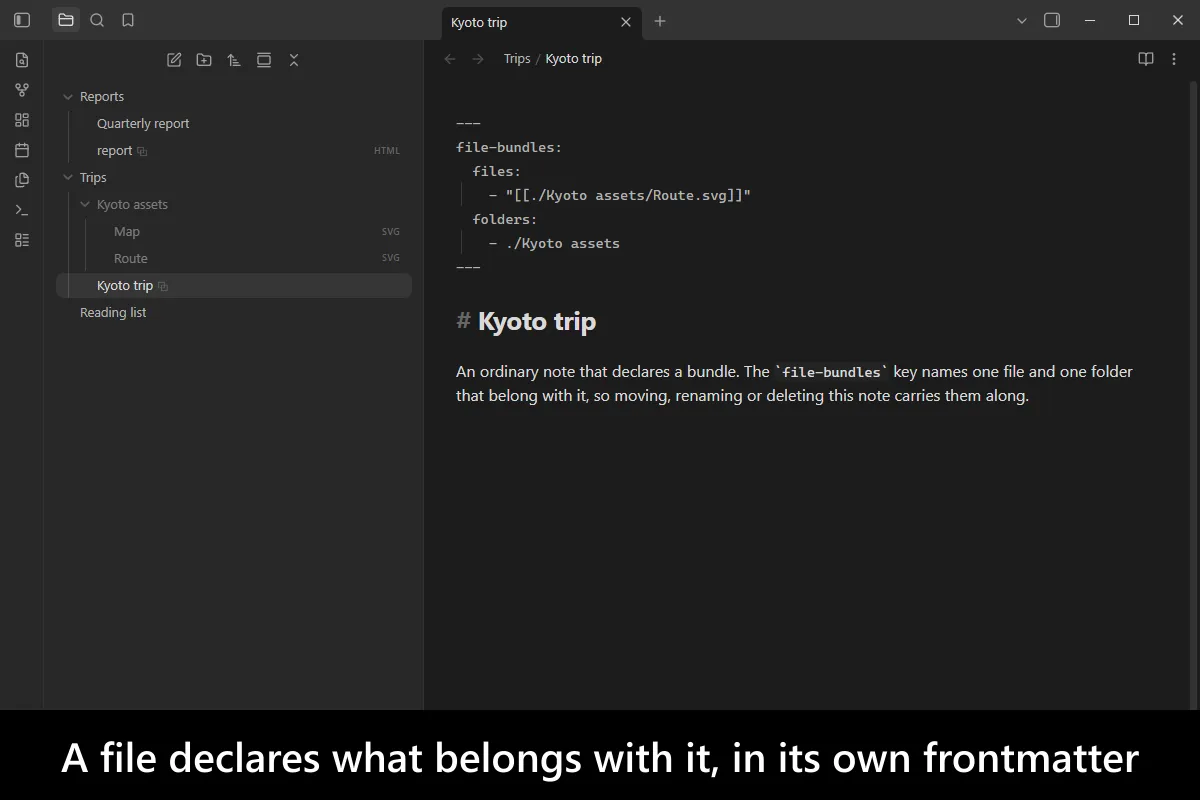Click Trips in the breadcrumb

click(517, 59)
